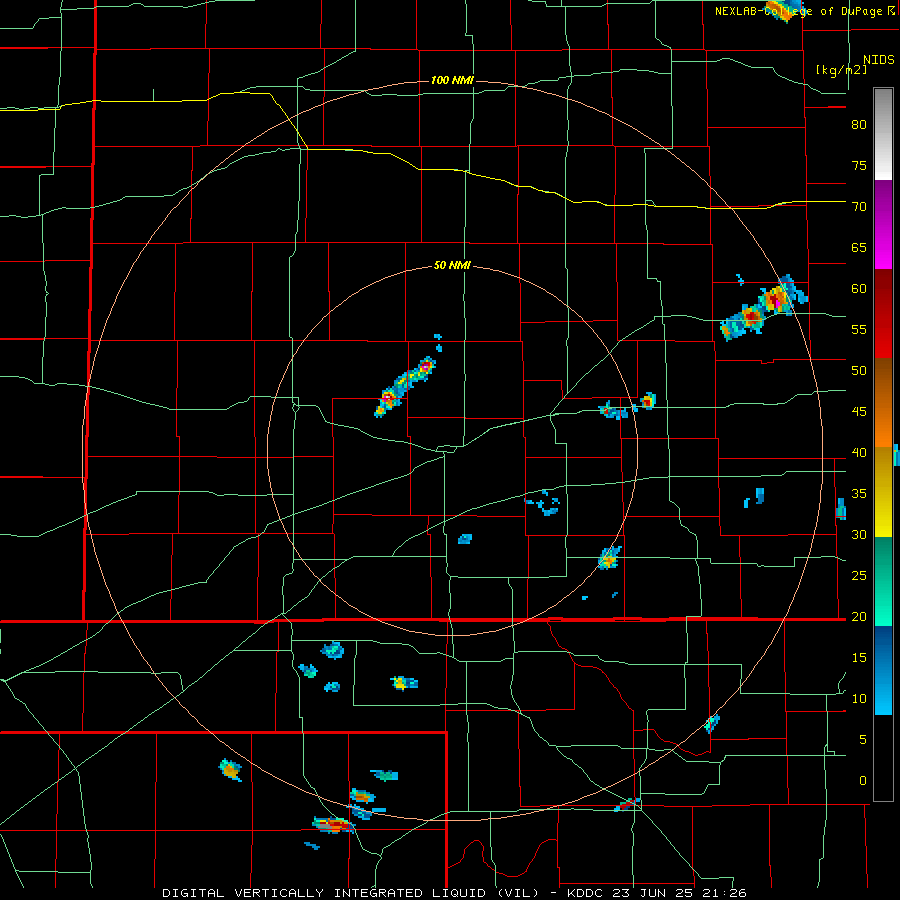
Task: Pick the white-gray segment of the VIL color bar
Action: (x=883, y=134)
